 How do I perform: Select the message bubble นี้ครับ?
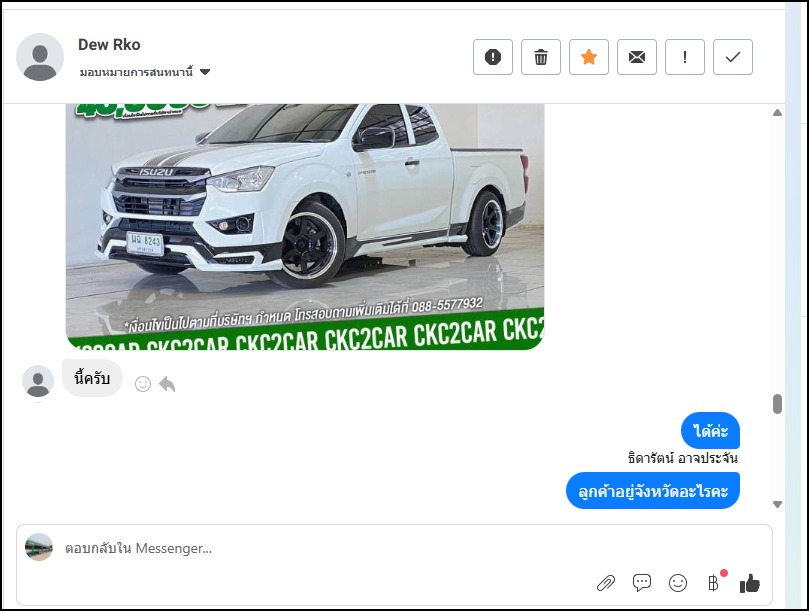click(x=92, y=378)
